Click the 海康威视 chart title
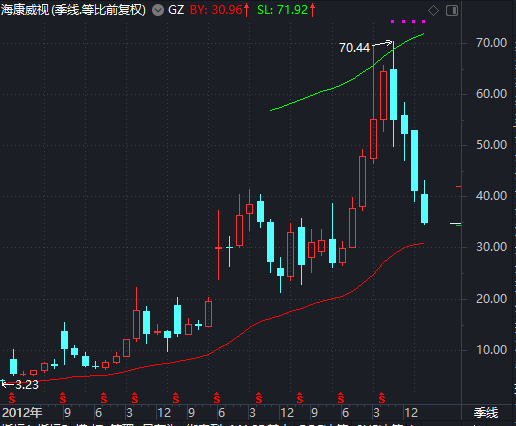The width and height of the screenshot is (516, 426). 73,10
